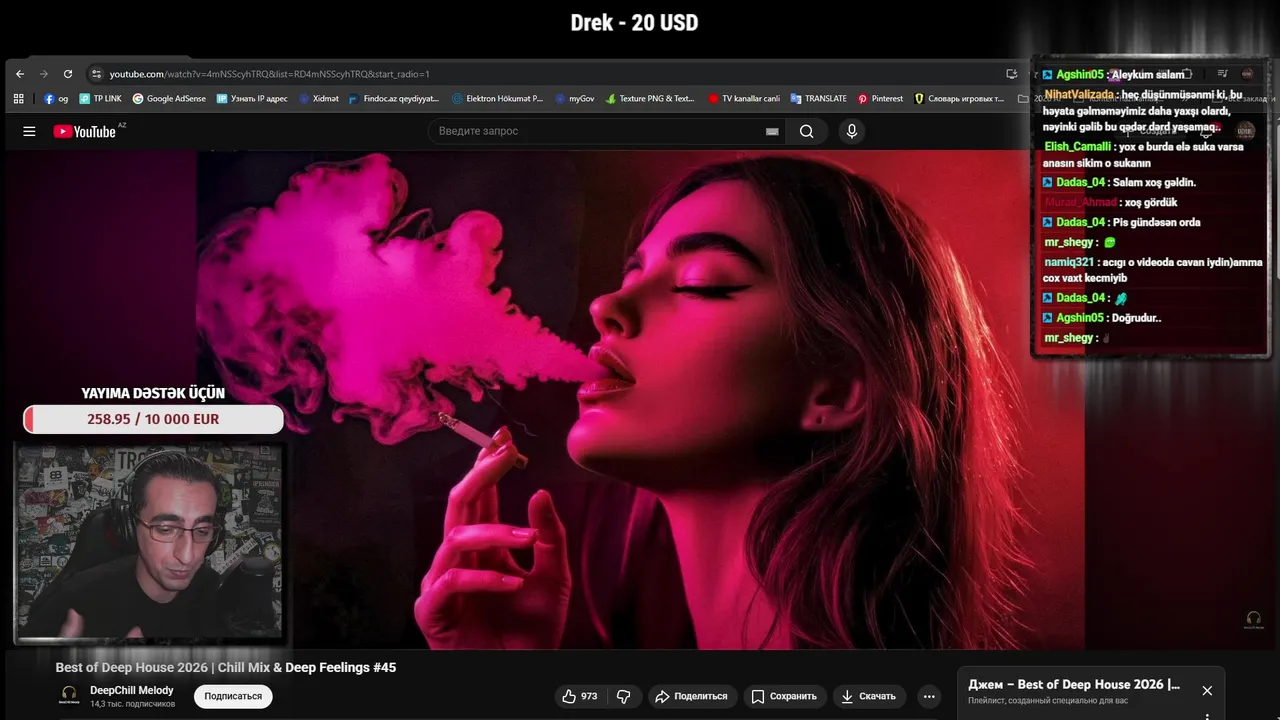Screen dimensions: 1280x720
Task: Open the Pinterest bookmark
Action: click(880, 99)
